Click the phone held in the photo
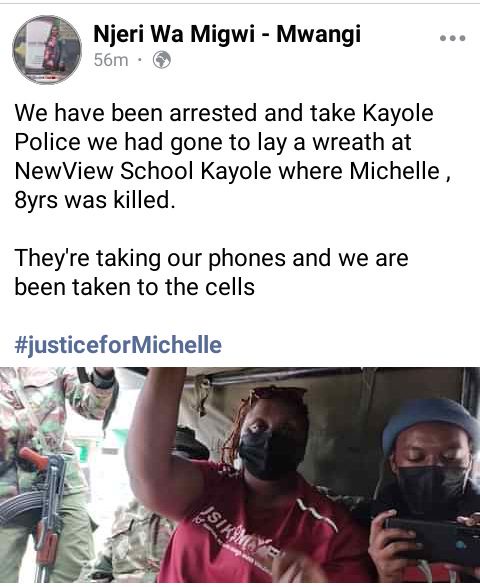This screenshot has height=587, width=480. 431,539
